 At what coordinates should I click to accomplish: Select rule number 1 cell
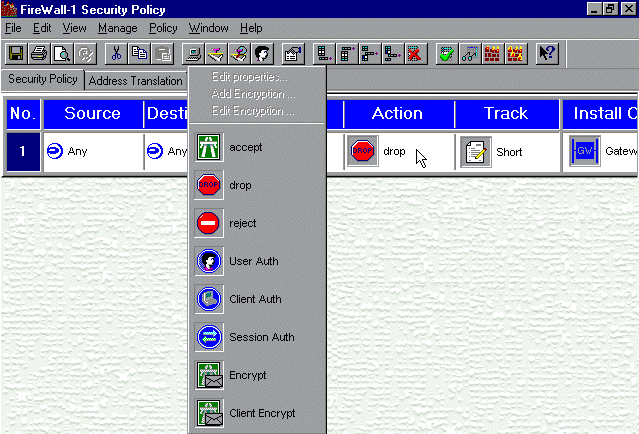point(23,152)
